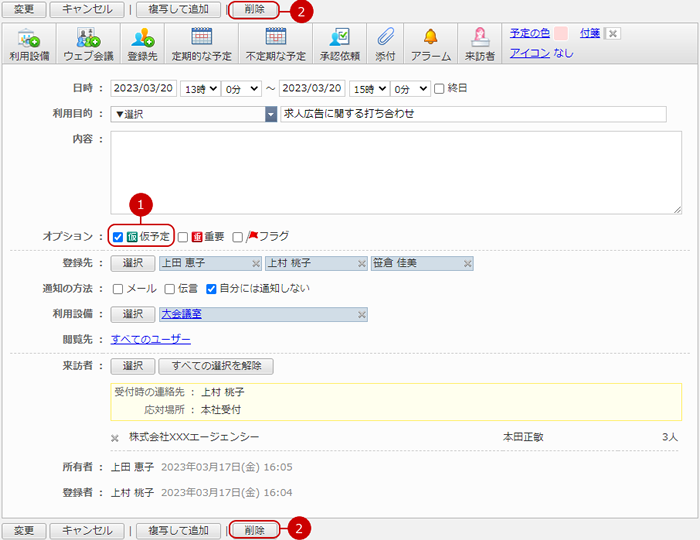
Task: Select the 不定期な予定 irregular schedule icon
Action: 275,39
